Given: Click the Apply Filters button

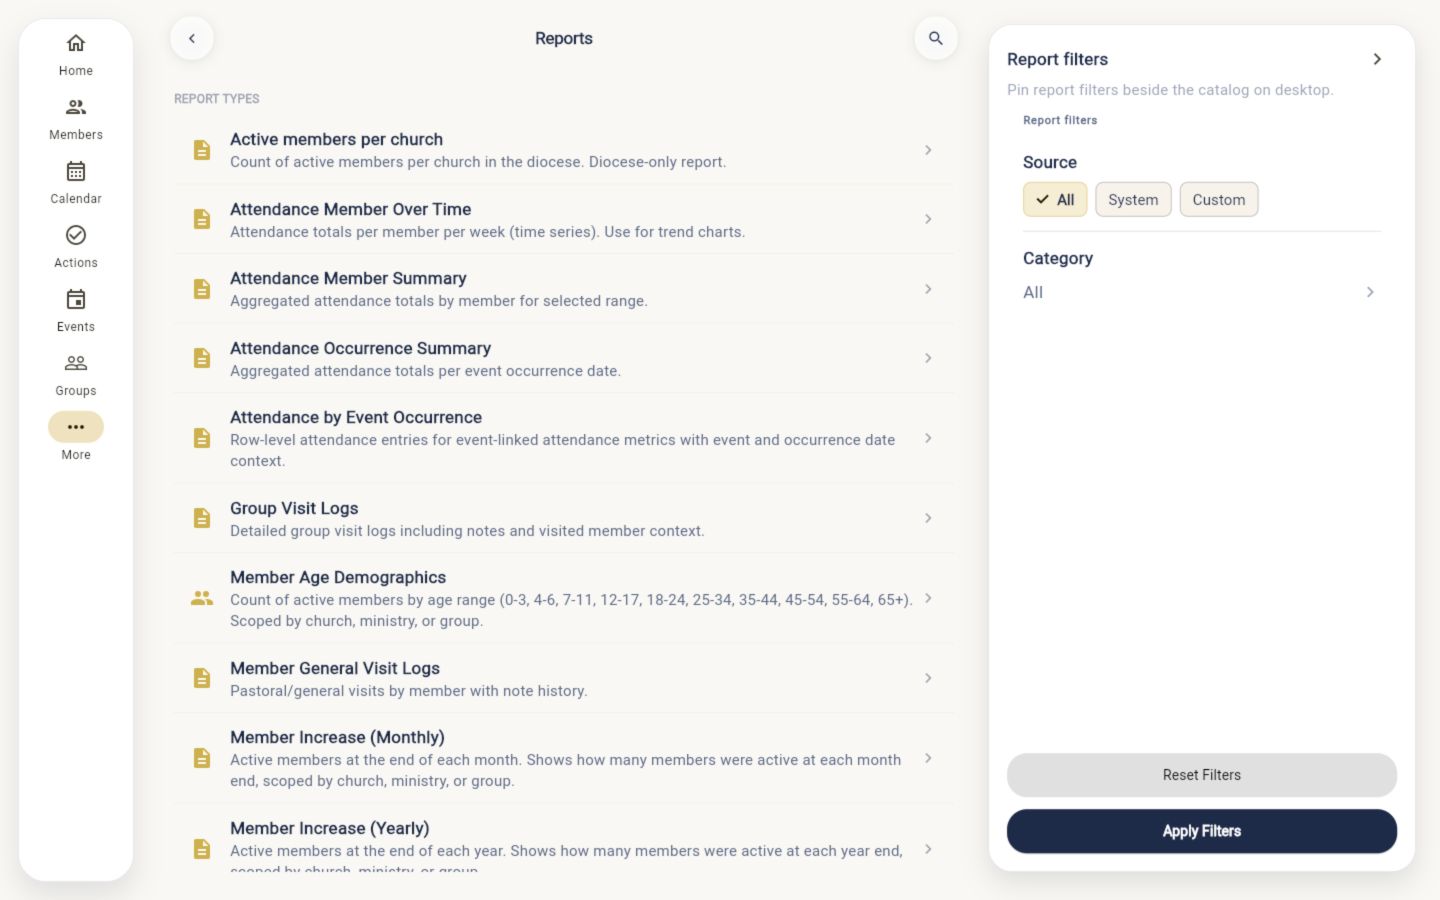Looking at the screenshot, I should 1202,831.
